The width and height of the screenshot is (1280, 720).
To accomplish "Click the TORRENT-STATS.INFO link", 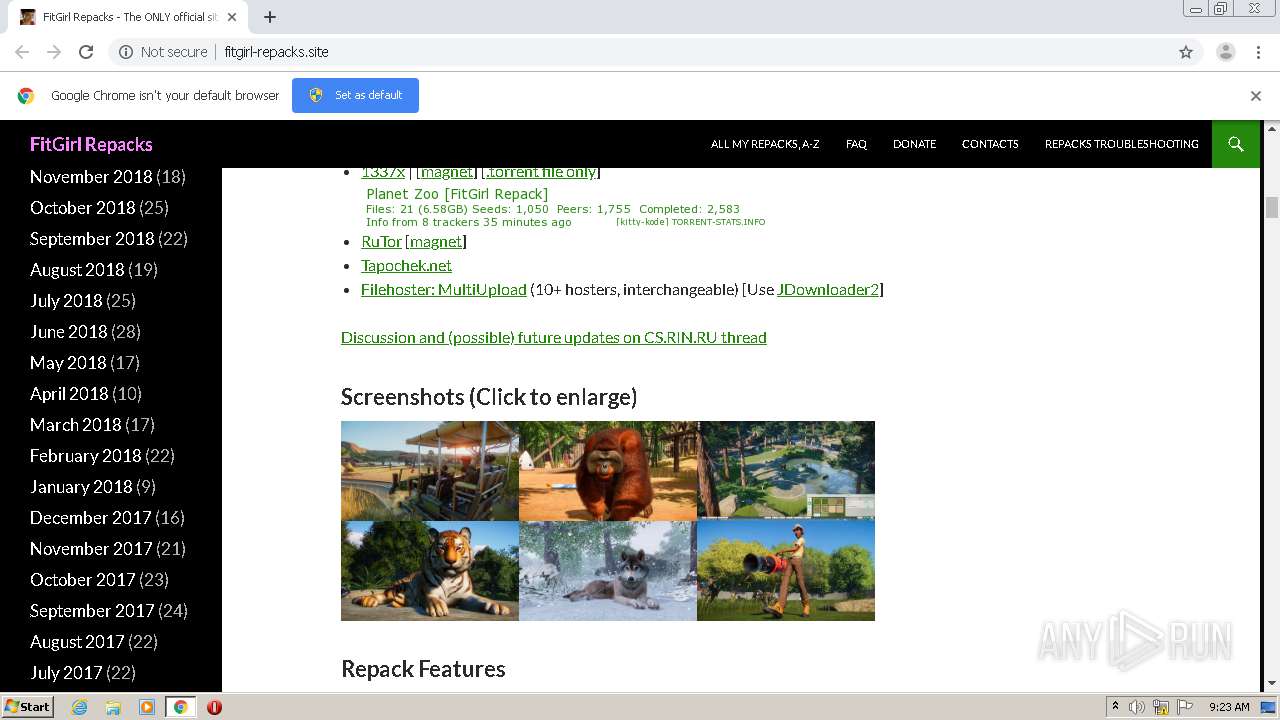I will (x=718, y=222).
